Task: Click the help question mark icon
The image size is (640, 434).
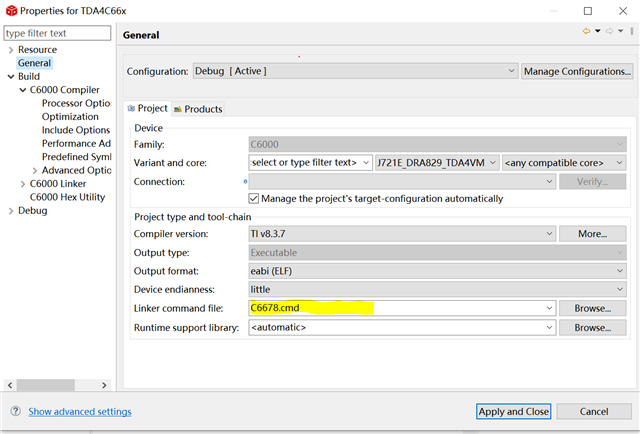Action: pos(16,411)
